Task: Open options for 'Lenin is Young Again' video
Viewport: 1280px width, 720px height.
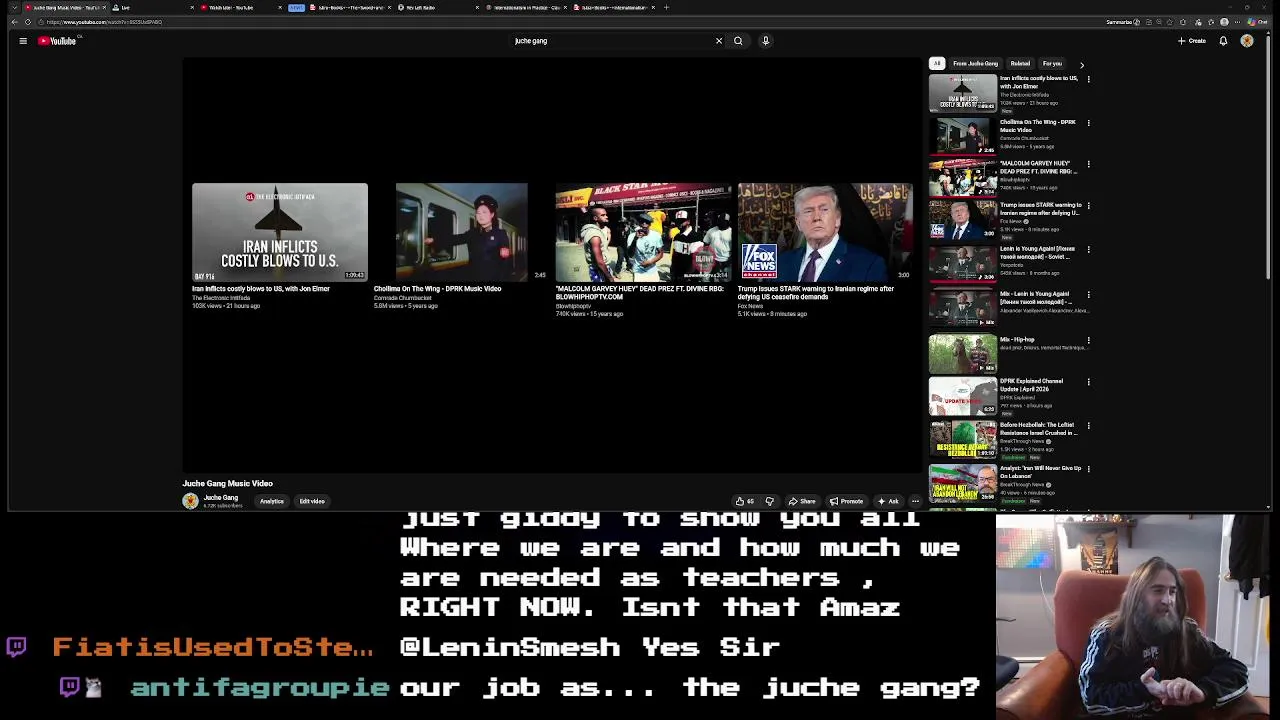Action: pos(1088,250)
